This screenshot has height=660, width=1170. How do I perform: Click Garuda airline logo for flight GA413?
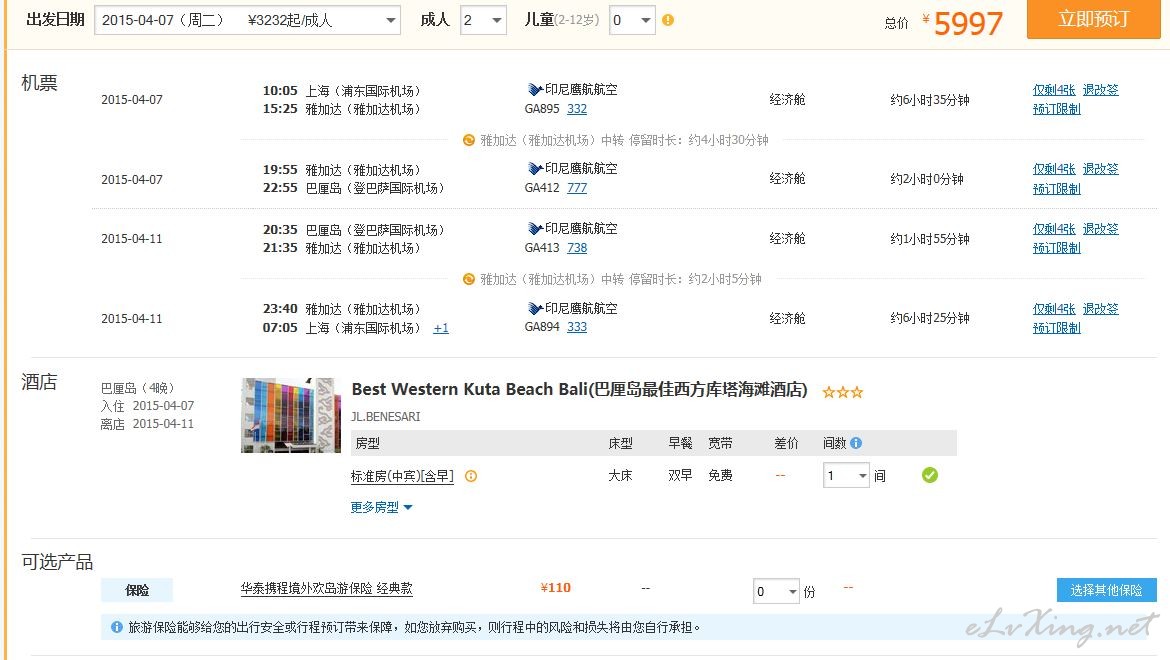(535, 228)
